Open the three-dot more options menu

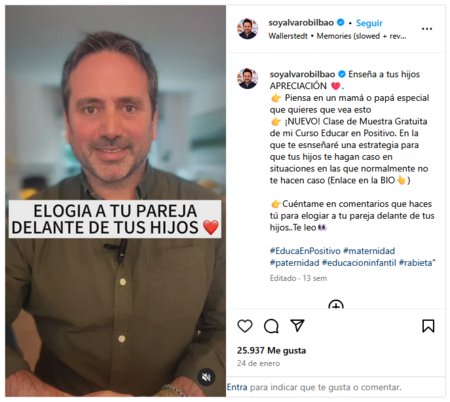(427, 29)
